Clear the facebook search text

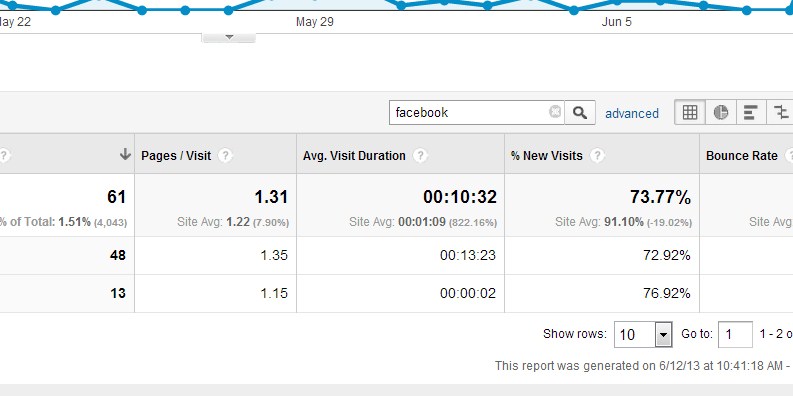555,112
